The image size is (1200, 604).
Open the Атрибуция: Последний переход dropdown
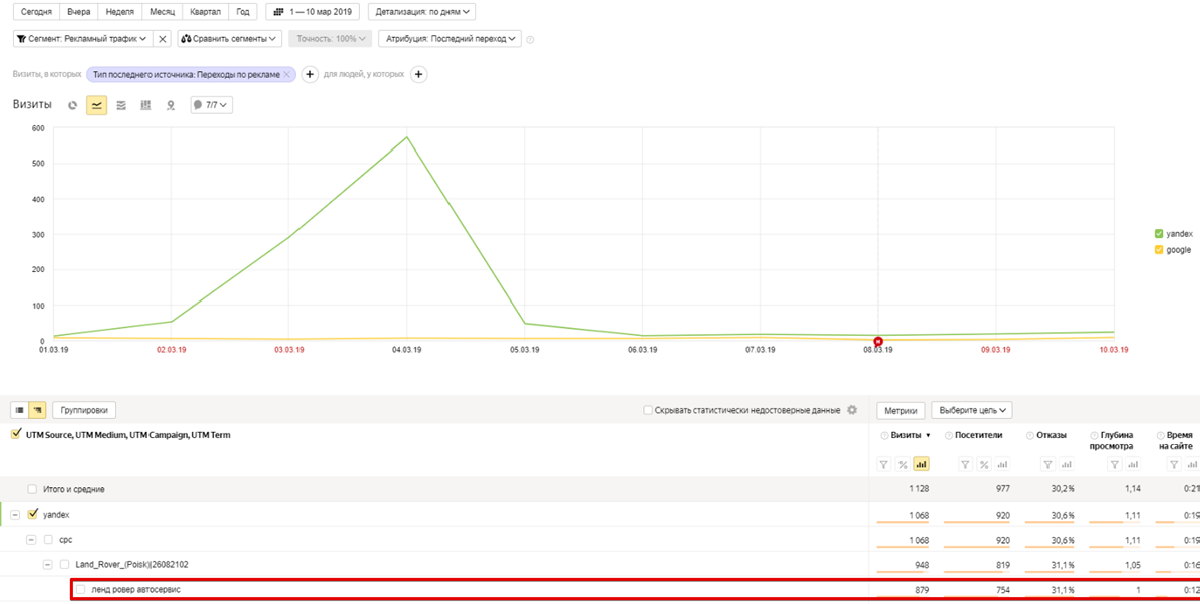[x=451, y=39]
